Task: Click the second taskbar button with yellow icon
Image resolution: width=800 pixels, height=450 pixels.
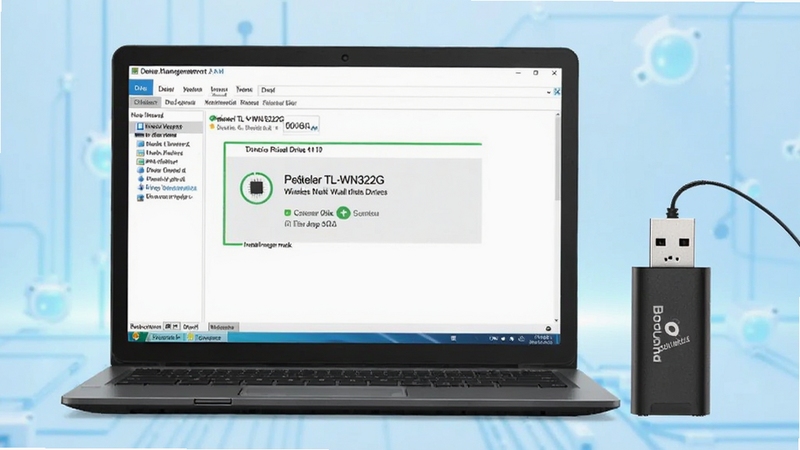Action: [x=205, y=337]
